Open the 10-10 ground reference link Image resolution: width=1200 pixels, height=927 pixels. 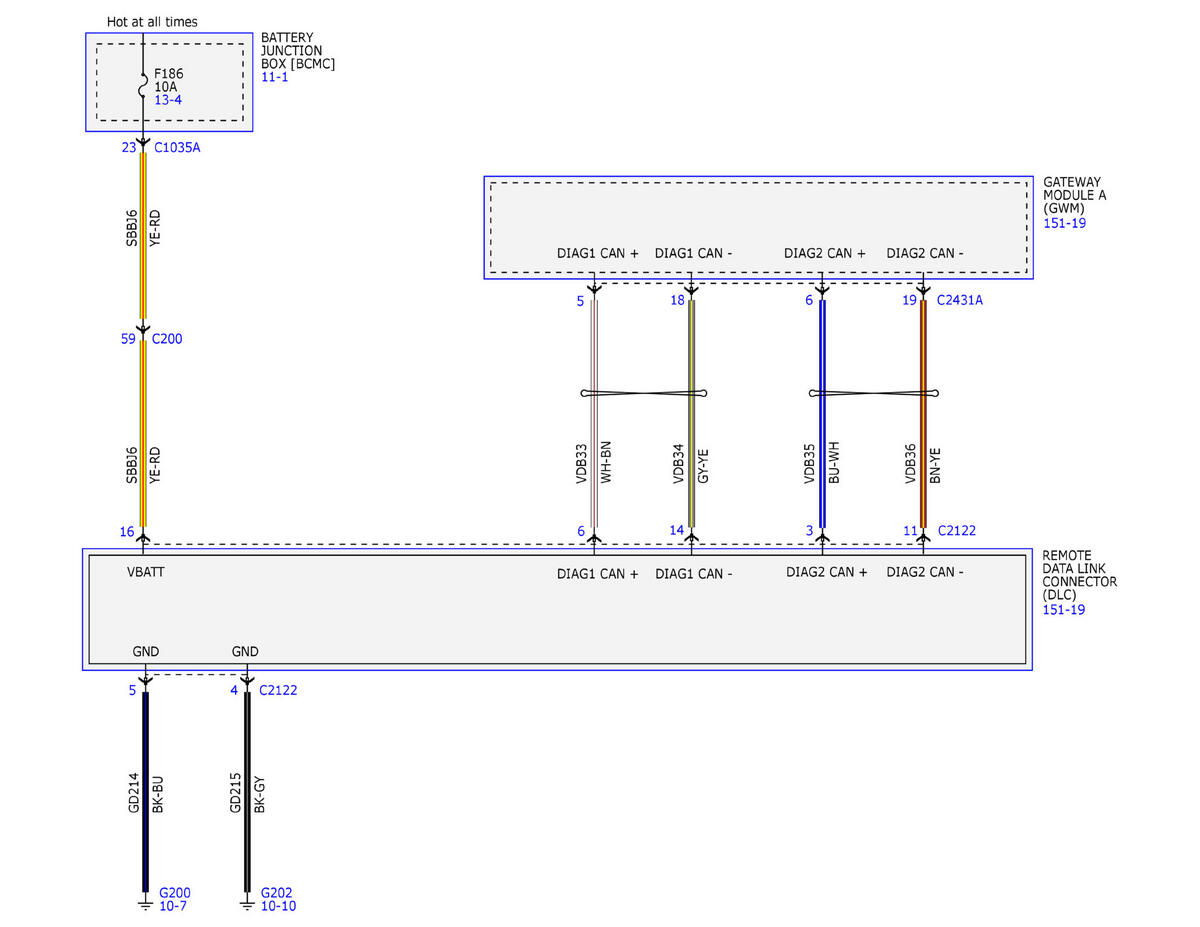pos(278,906)
